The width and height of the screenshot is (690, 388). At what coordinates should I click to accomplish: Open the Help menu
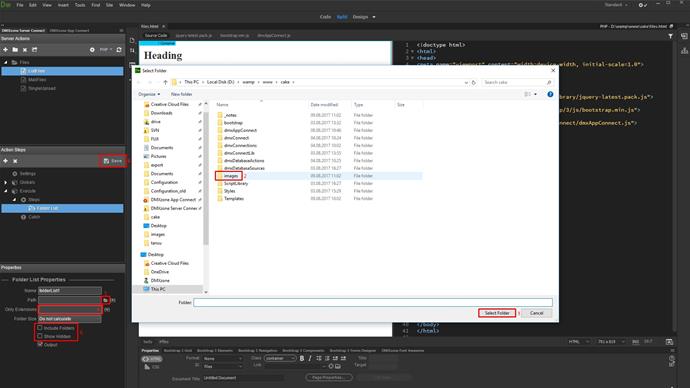146,5
